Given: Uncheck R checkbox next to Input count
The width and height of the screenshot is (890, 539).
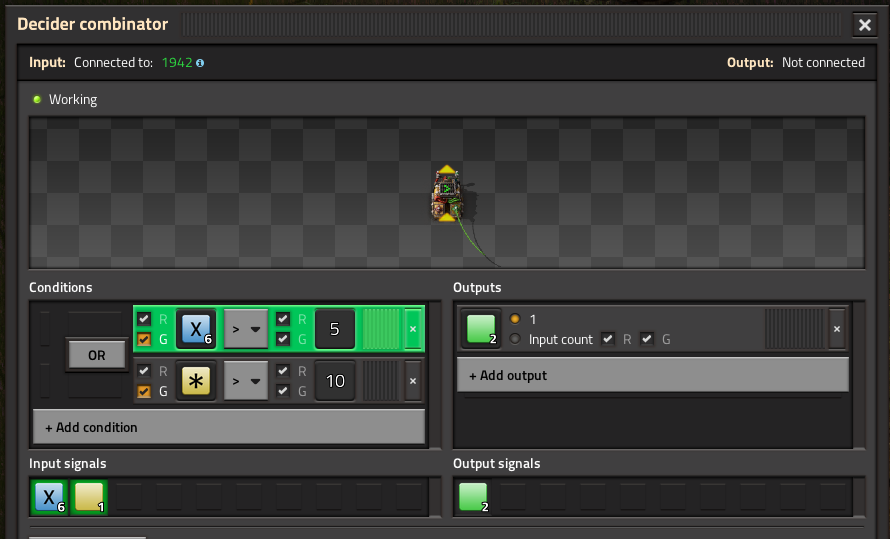Looking at the screenshot, I should [x=608, y=339].
